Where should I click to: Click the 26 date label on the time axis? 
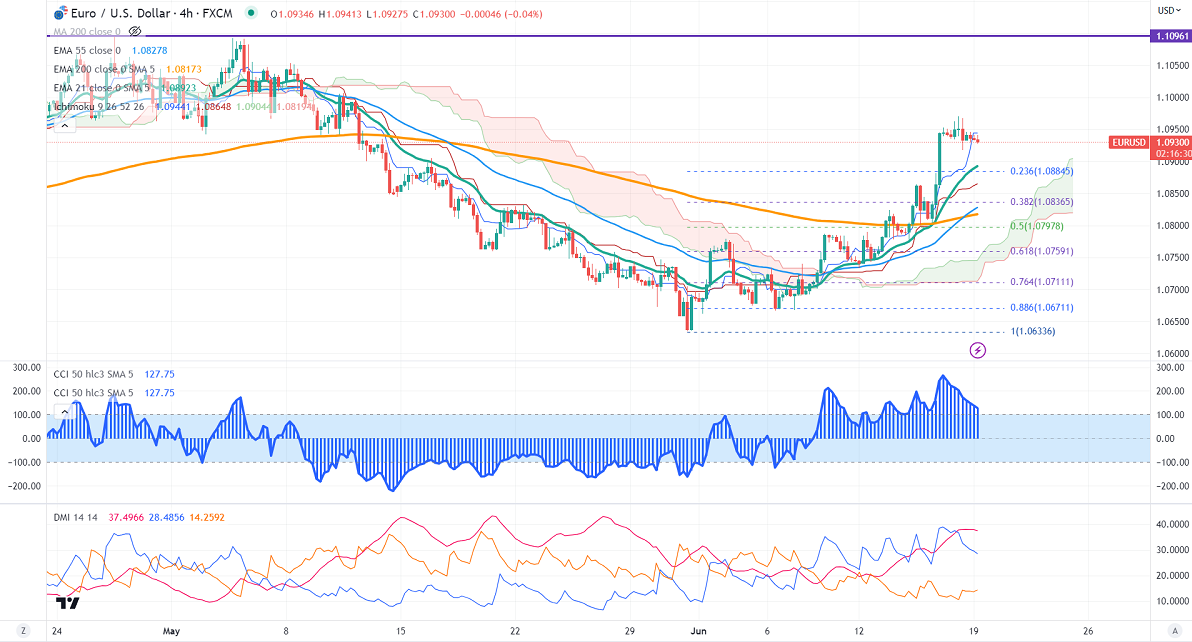pos(1088,631)
